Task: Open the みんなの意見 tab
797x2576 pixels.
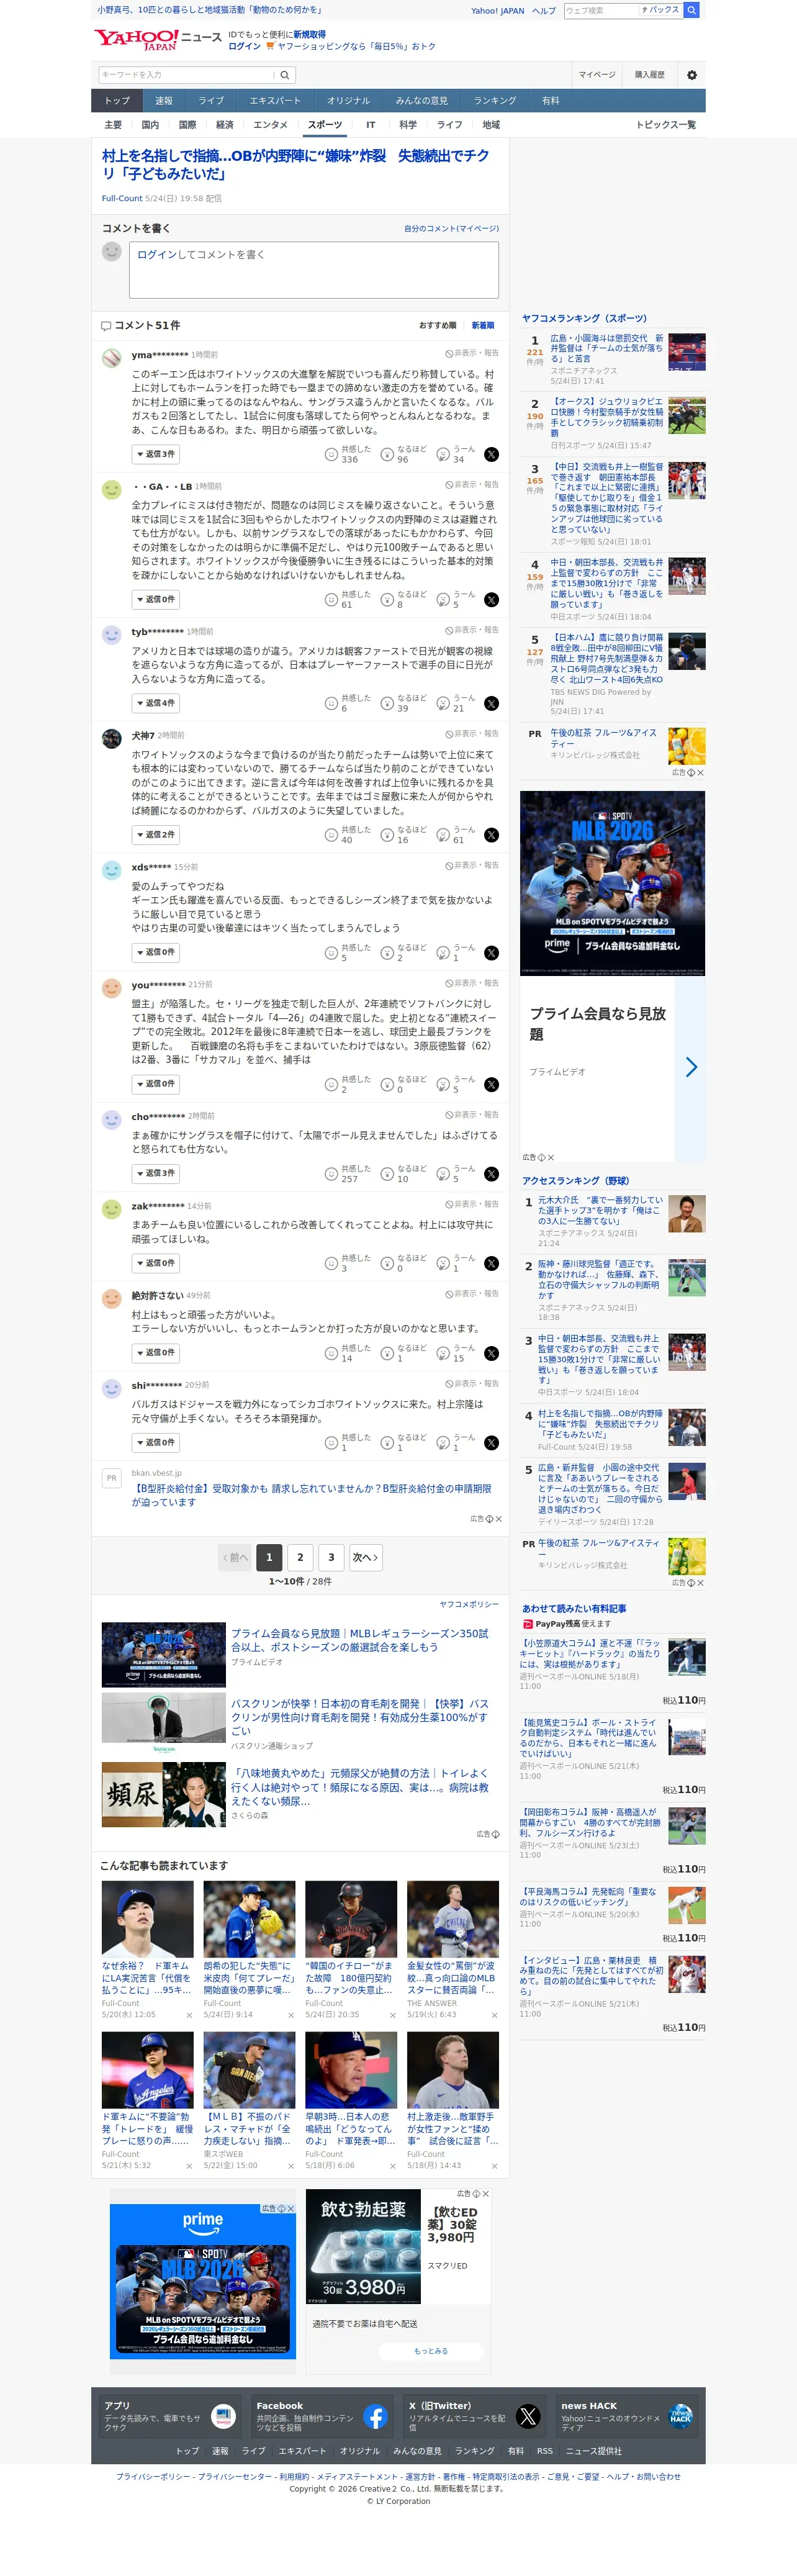Action: click(422, 101)
